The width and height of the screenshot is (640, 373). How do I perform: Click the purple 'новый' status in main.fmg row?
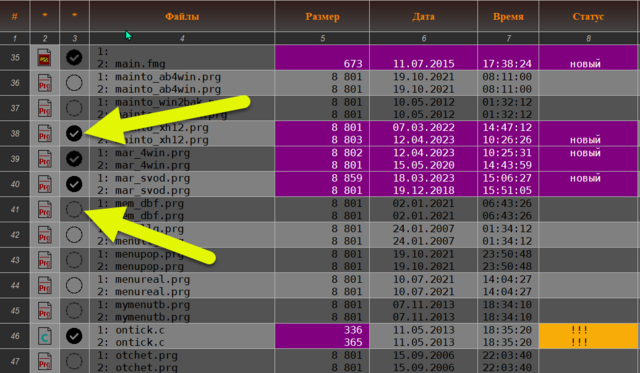click(585, 64)
